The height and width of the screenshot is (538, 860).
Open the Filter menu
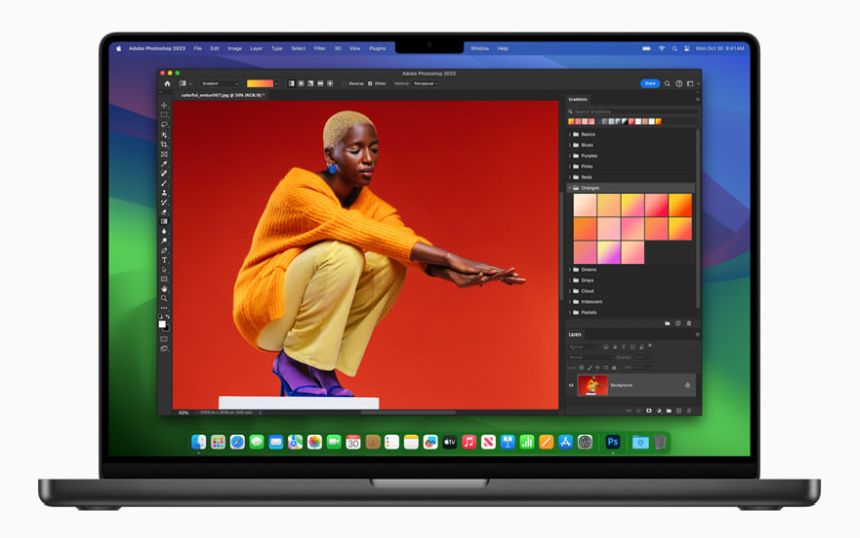[319, 48]
